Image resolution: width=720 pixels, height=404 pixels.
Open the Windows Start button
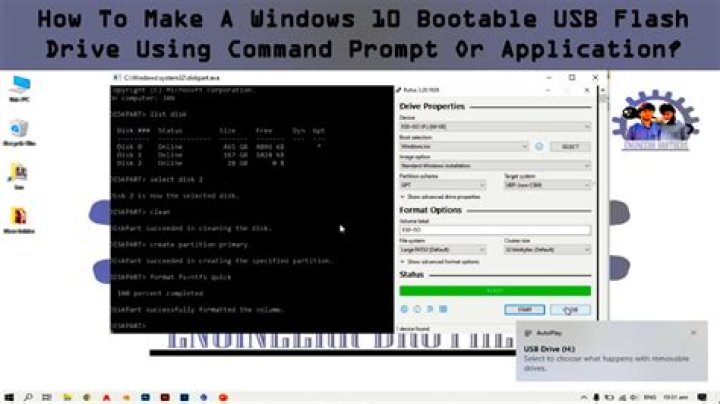point(9,397)
